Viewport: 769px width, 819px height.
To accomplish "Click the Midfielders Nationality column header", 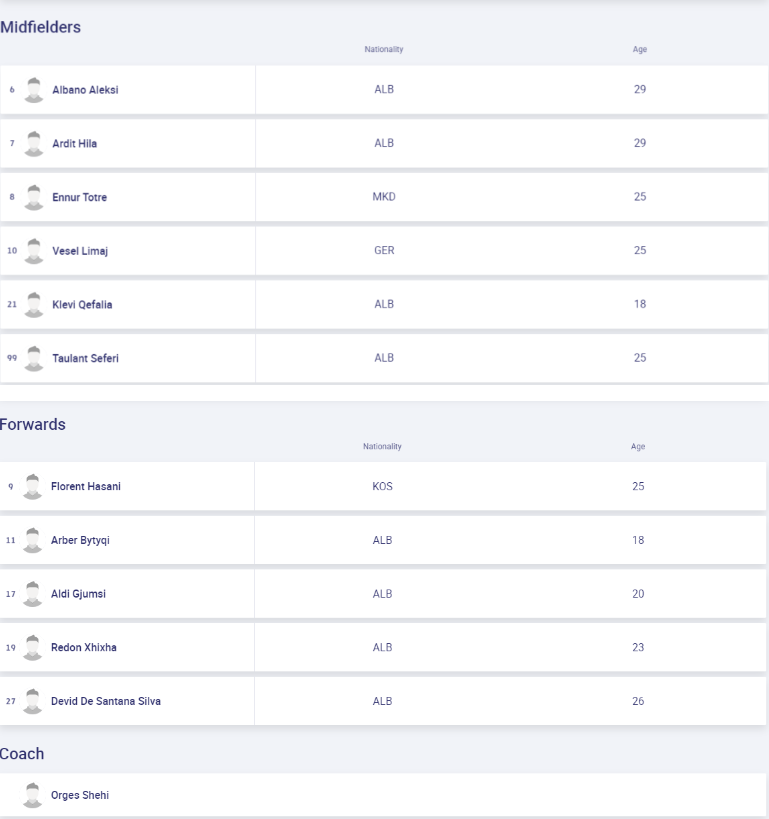I will coord(384,49).
